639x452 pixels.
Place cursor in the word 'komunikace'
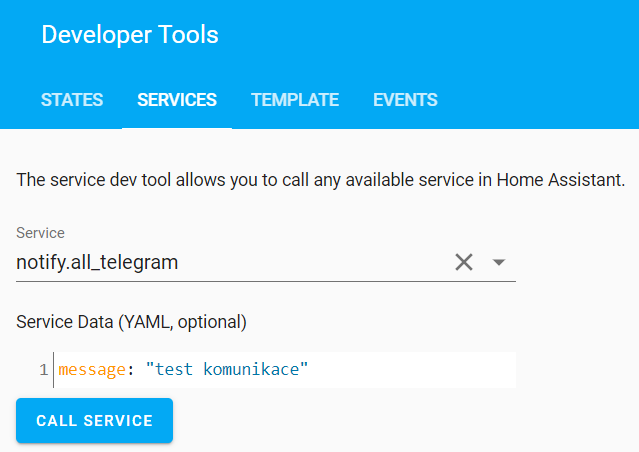(251, 369)
